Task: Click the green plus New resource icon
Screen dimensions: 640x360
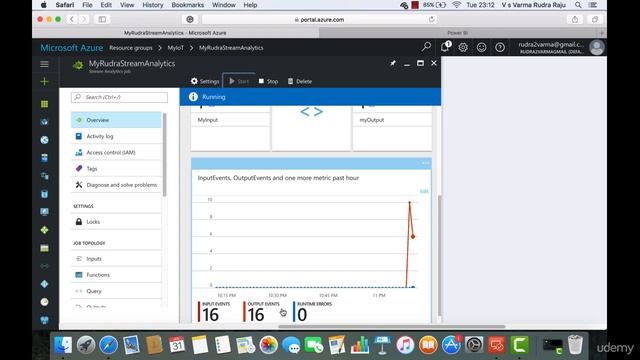Action: (x=44, y=82)
